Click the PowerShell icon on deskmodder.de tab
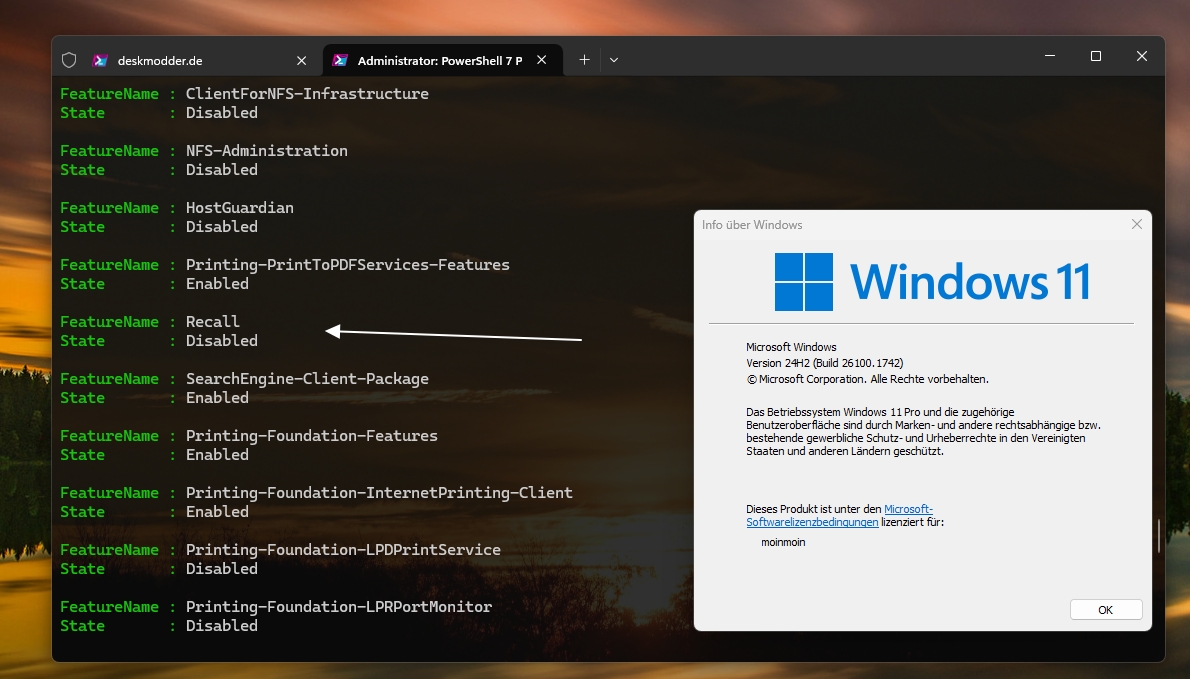Screen dimensions: 1190x679 pyautogui.click(x=100, y=60)
